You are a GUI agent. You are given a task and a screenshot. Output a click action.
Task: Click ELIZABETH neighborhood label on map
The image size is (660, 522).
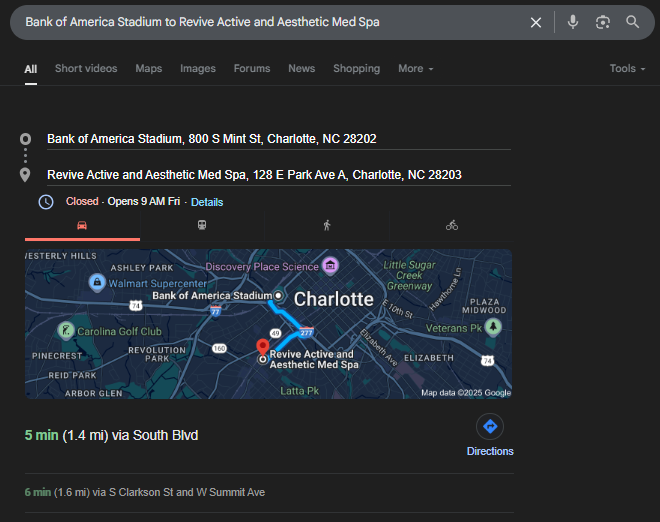[429, 358]
